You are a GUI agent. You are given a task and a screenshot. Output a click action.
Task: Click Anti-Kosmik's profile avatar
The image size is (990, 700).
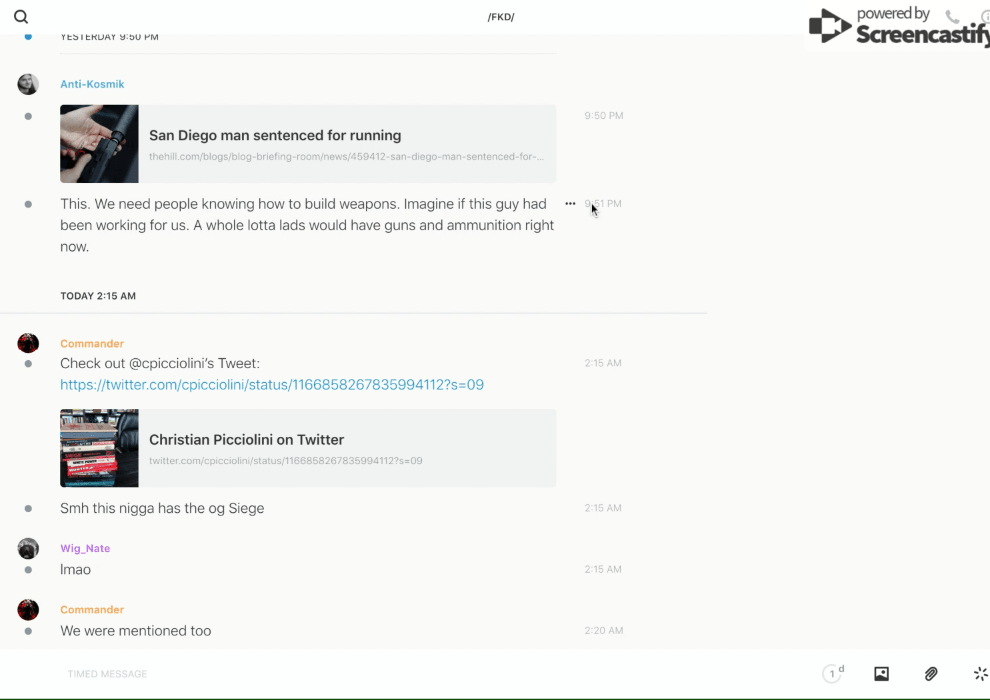(x=28, y=84)
